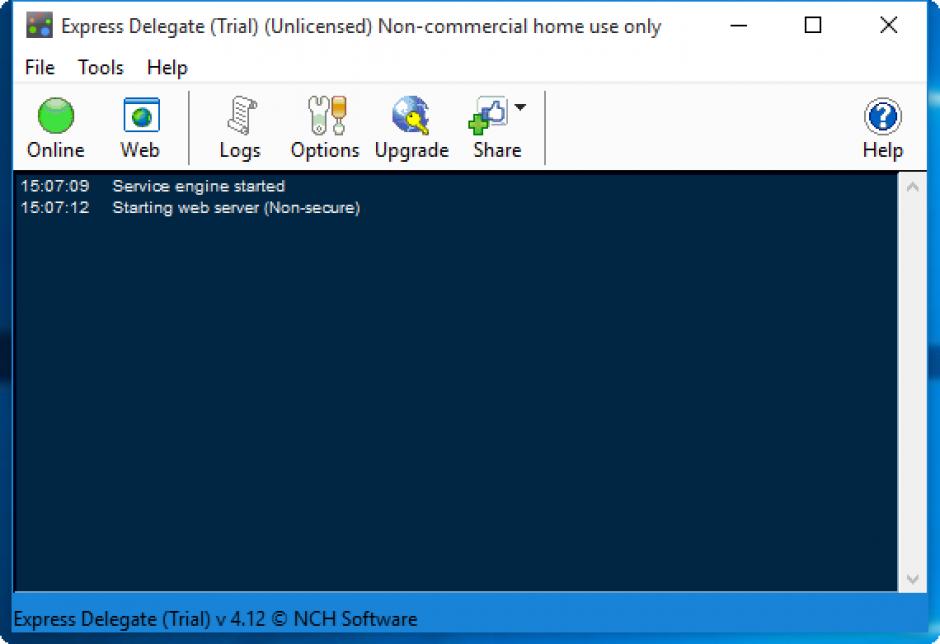Toggle the green Online status button
Image resolution: width=940 pixels, height=644 pixels.
[56, 127]
